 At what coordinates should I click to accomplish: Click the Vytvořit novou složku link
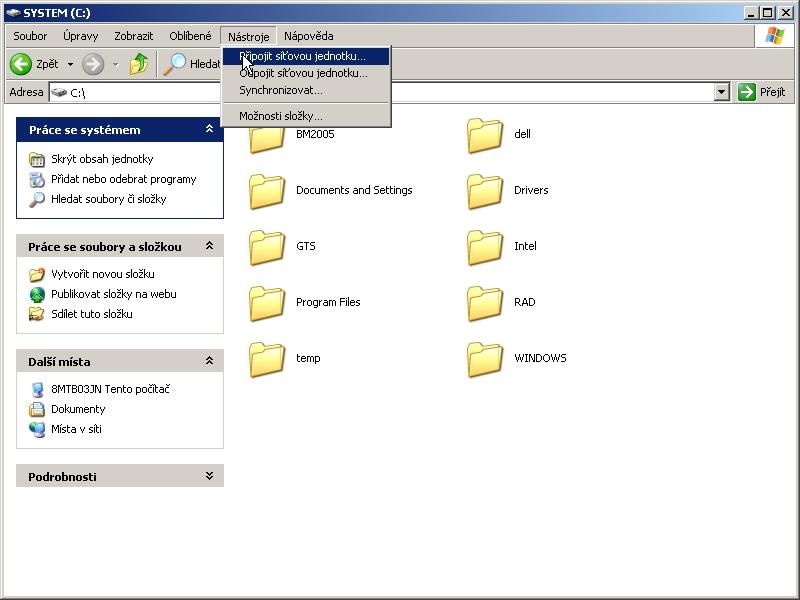103,274
